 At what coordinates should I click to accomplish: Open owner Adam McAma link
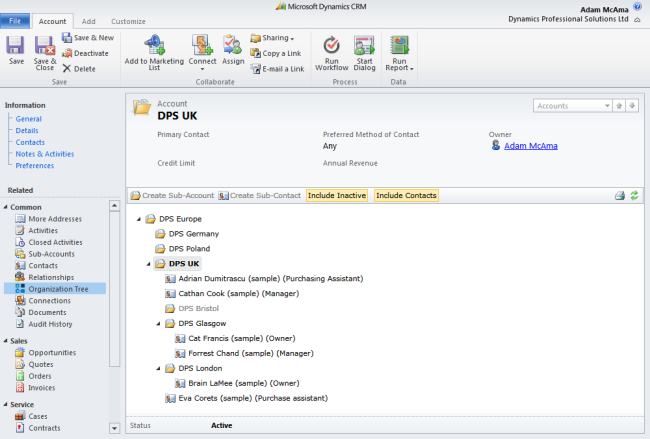(531, 146)
